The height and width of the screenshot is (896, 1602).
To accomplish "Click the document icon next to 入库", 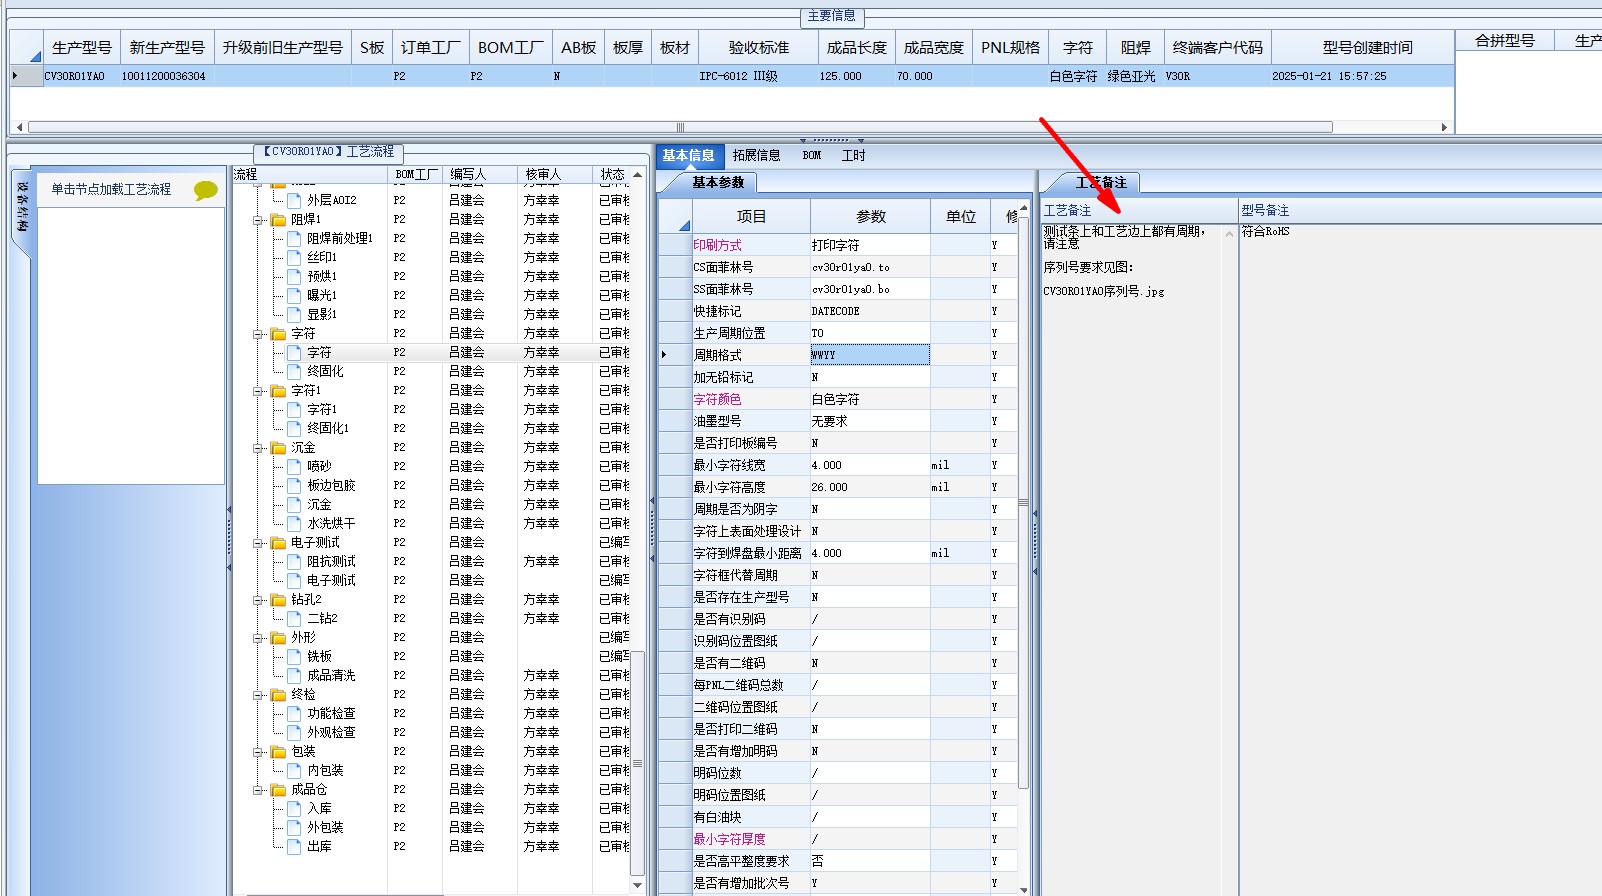I will 294,808.
